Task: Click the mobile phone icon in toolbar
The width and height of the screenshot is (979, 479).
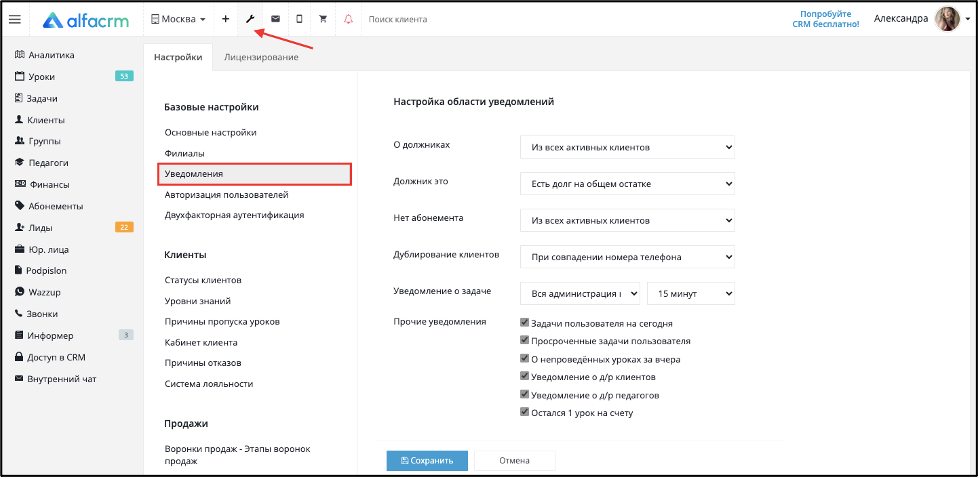Action: pyautogui.click(x=299, y=19)
